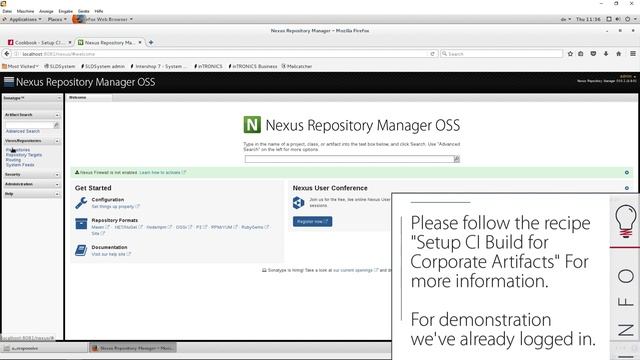The width and height of the screenshot is (640, 360).
Task: Open the Downloads arrow icon
Action: click(x=606, y=53)
